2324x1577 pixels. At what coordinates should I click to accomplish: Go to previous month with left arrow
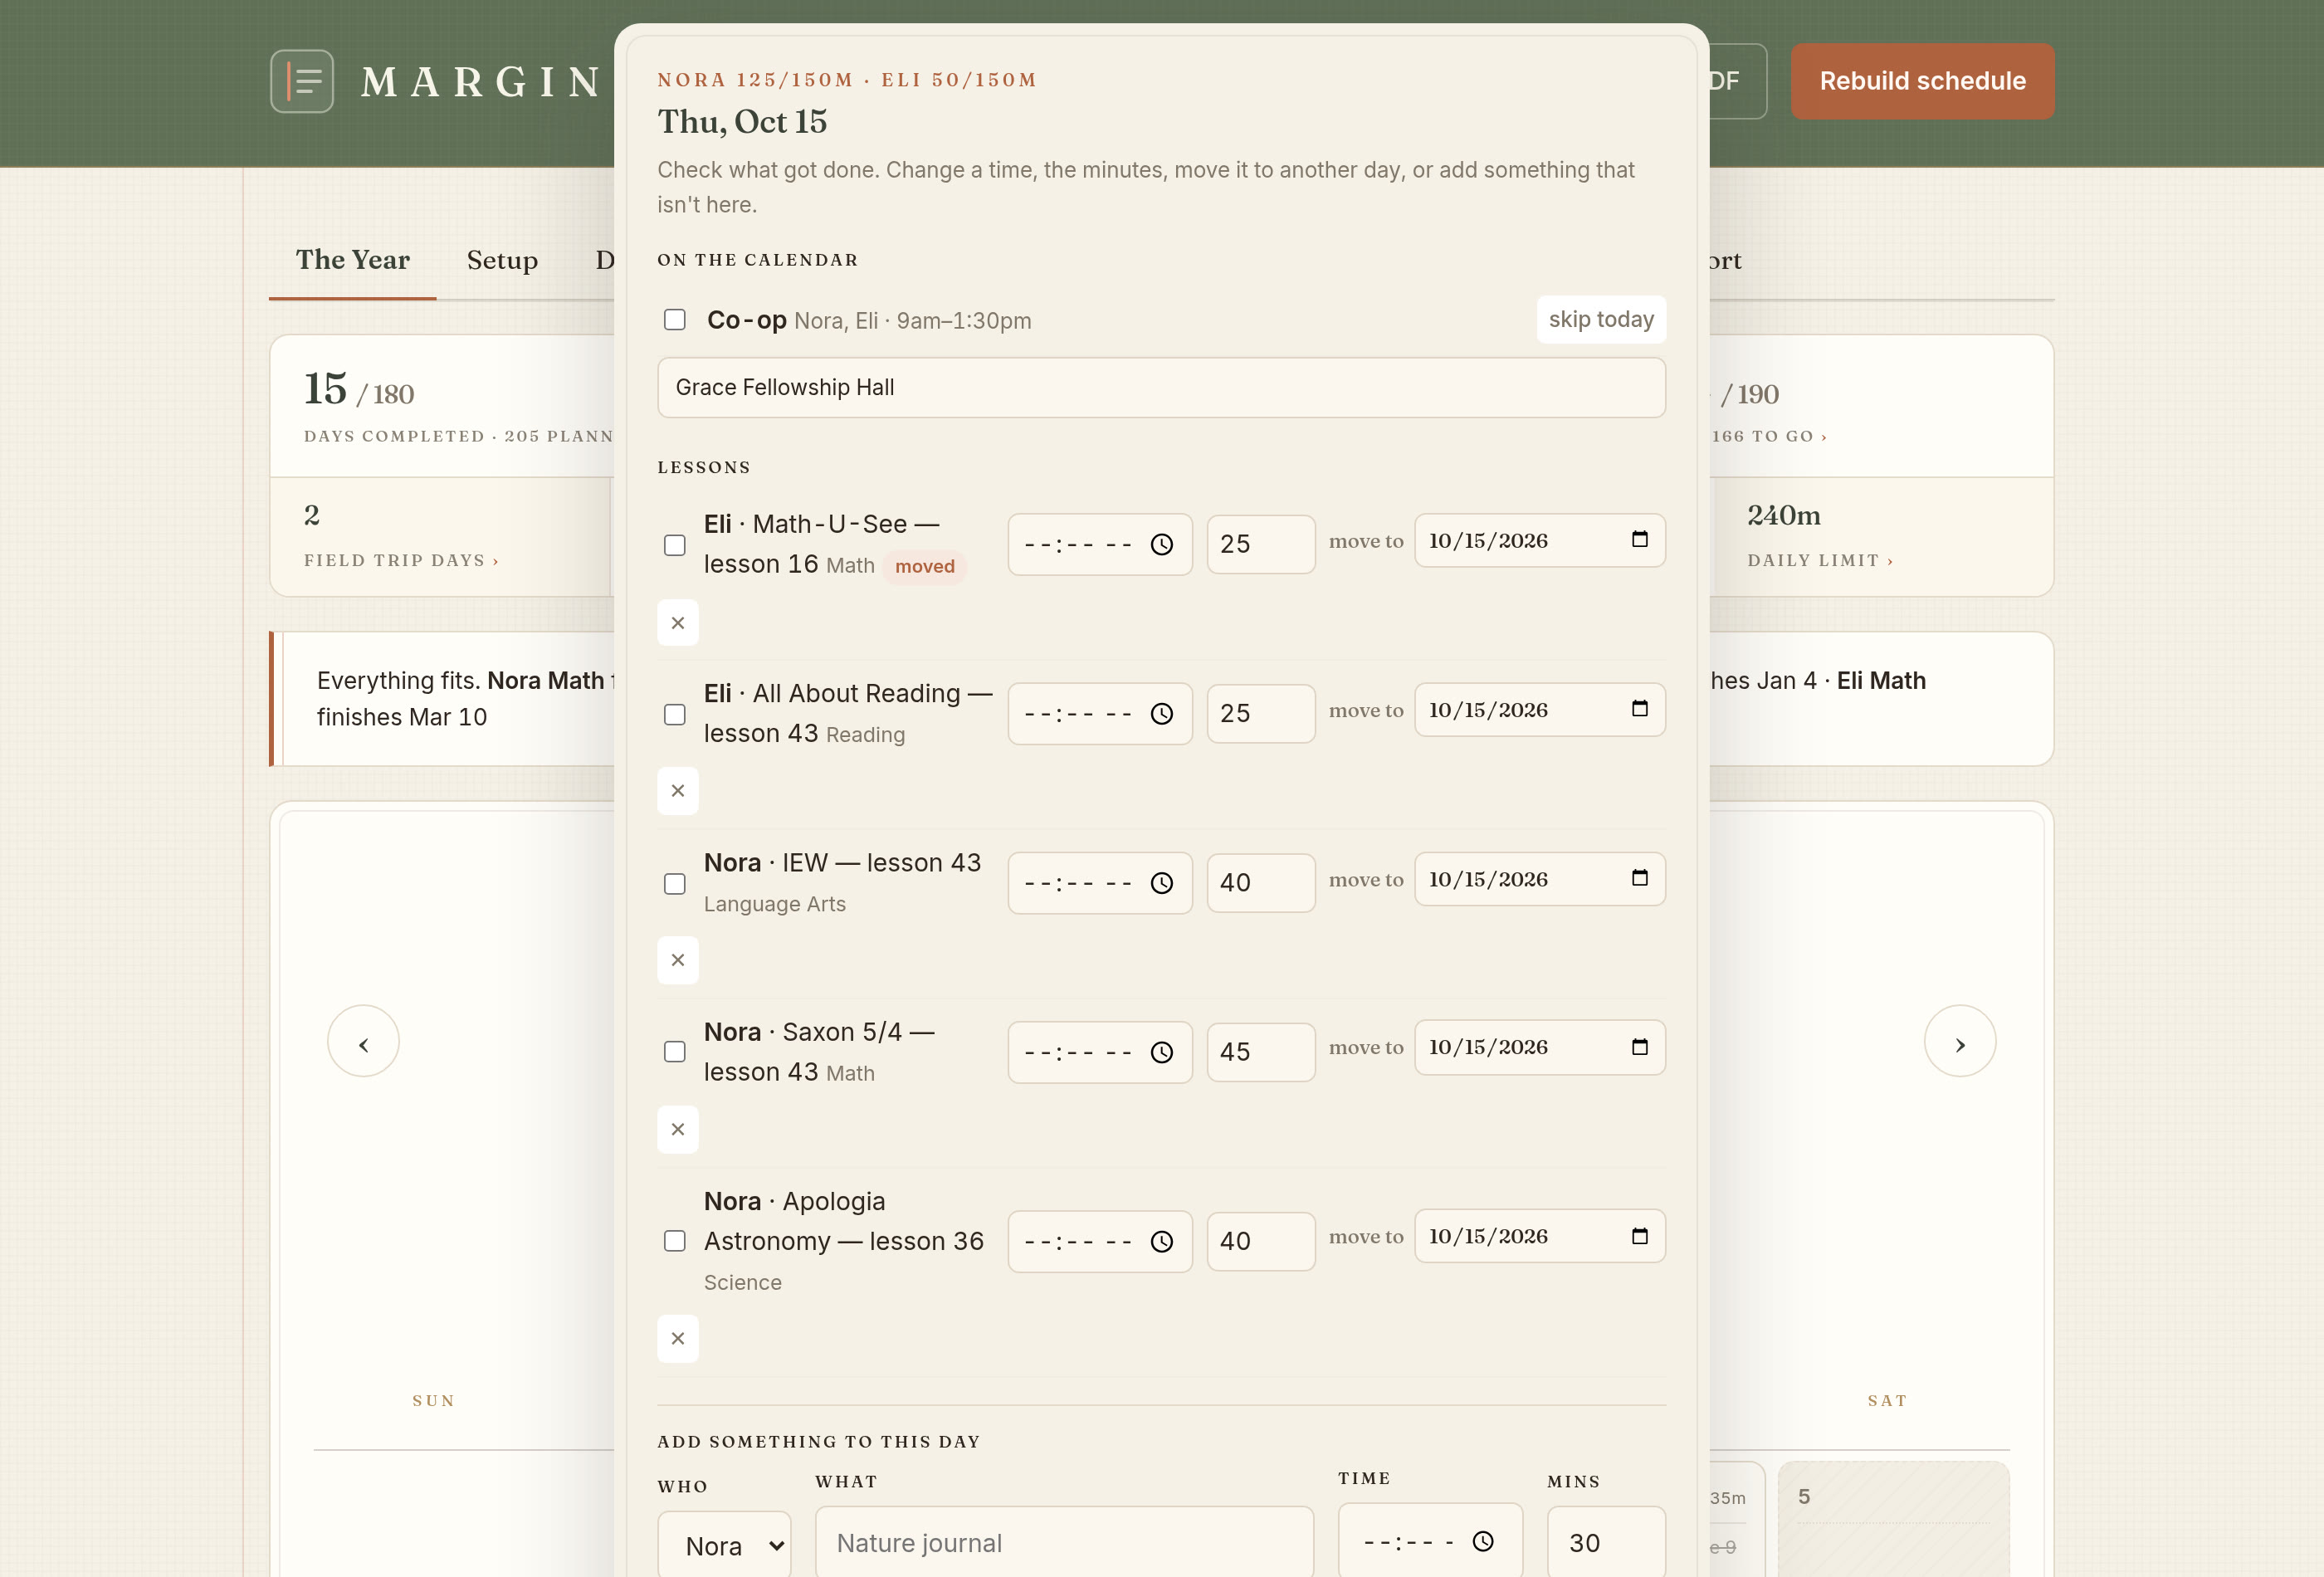pyautogui.click(x=363, y=1041)
